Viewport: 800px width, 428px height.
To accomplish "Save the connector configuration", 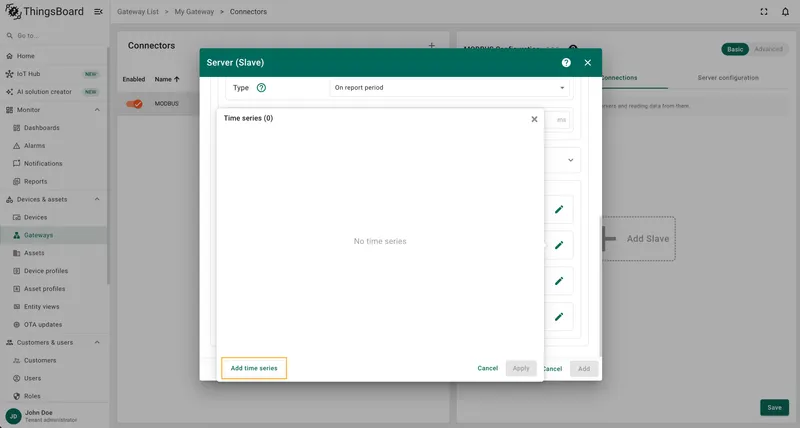I will pos(774,408).
